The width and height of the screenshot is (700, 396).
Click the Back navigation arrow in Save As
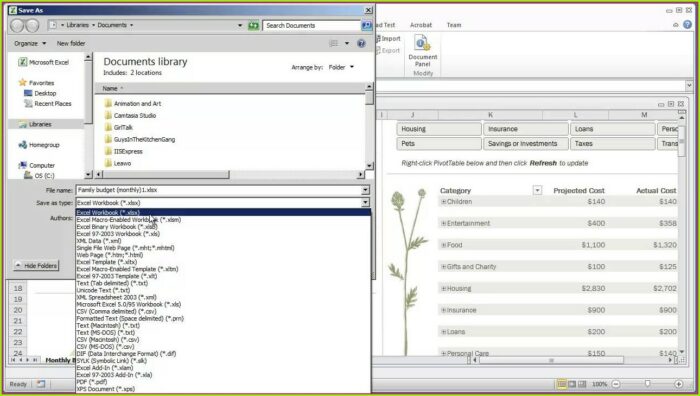click(17, 25)
